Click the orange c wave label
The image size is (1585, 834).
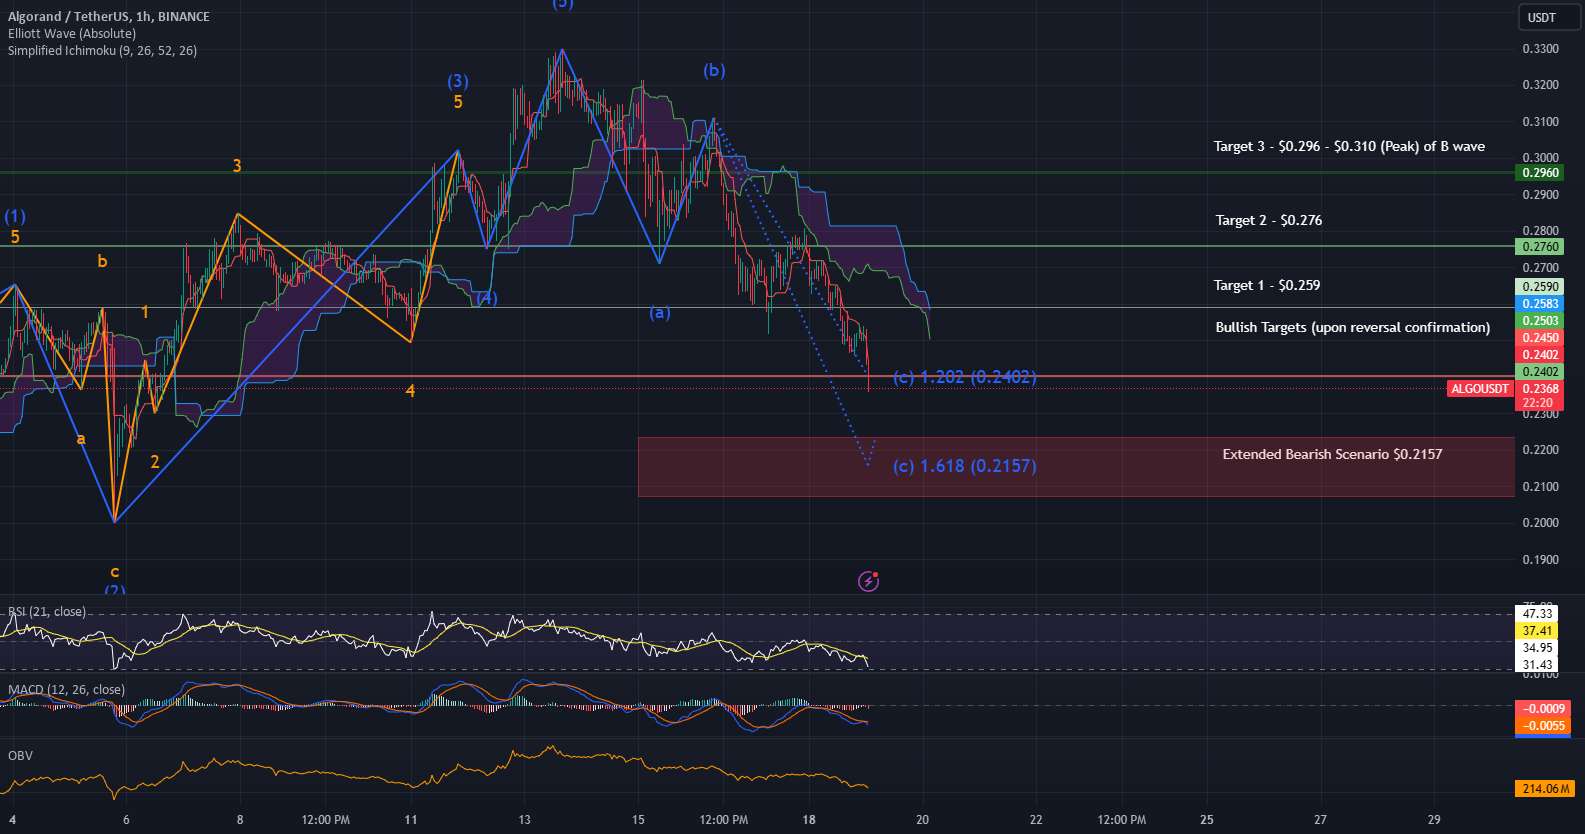click(115, 572)
